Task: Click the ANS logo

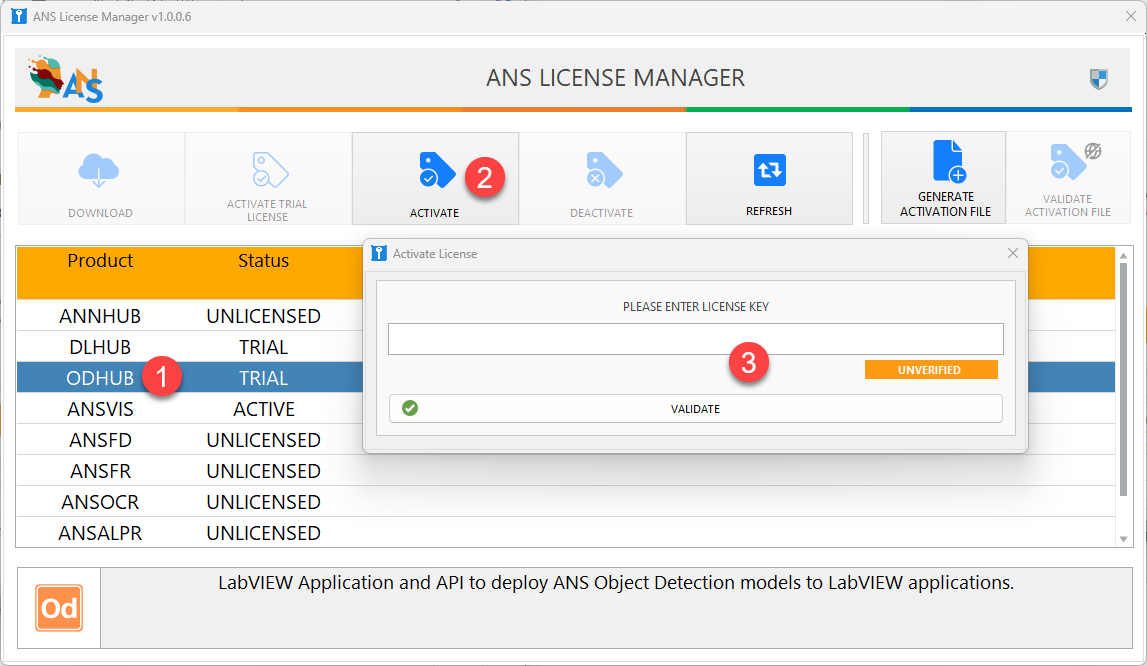Action: coord(66,79)
